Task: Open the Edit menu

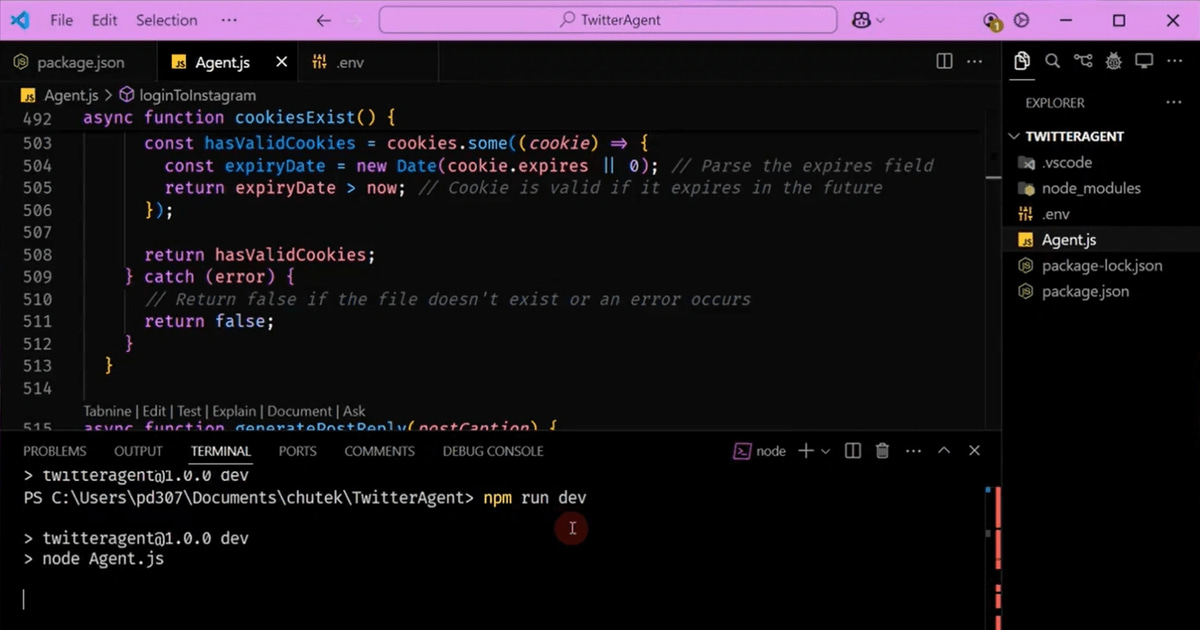Action: coord(104,20)
